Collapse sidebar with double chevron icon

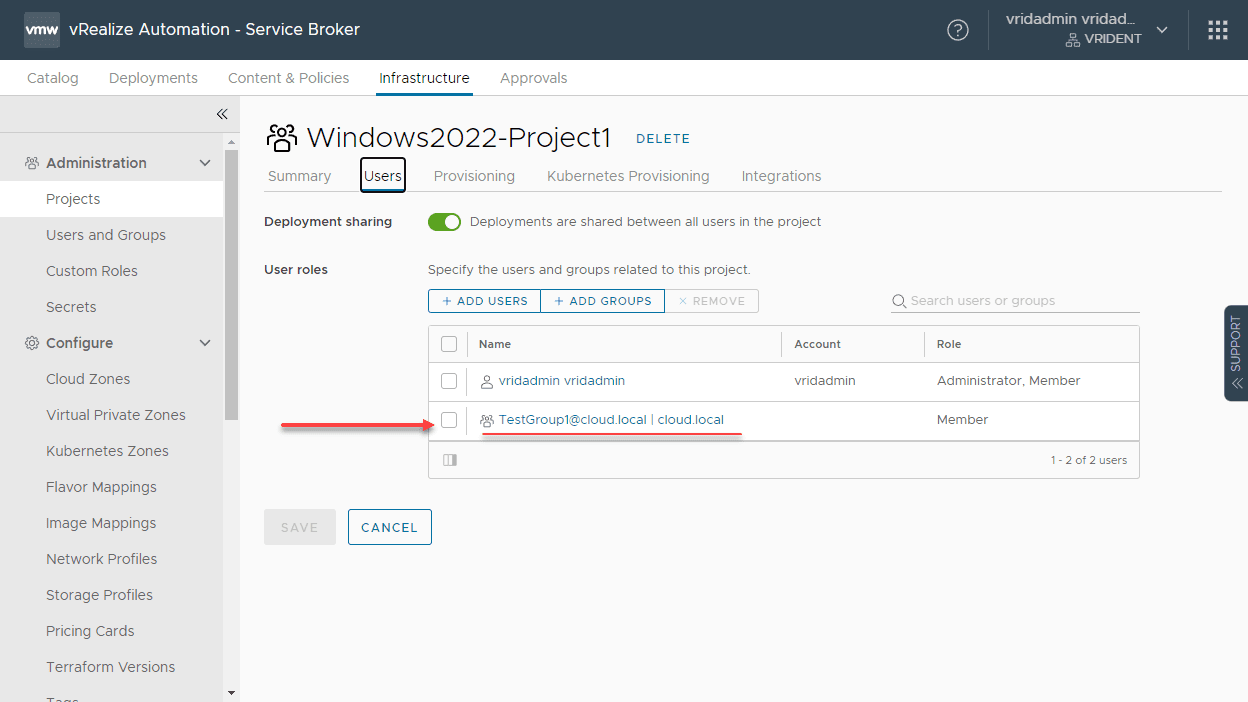(222, 114)
